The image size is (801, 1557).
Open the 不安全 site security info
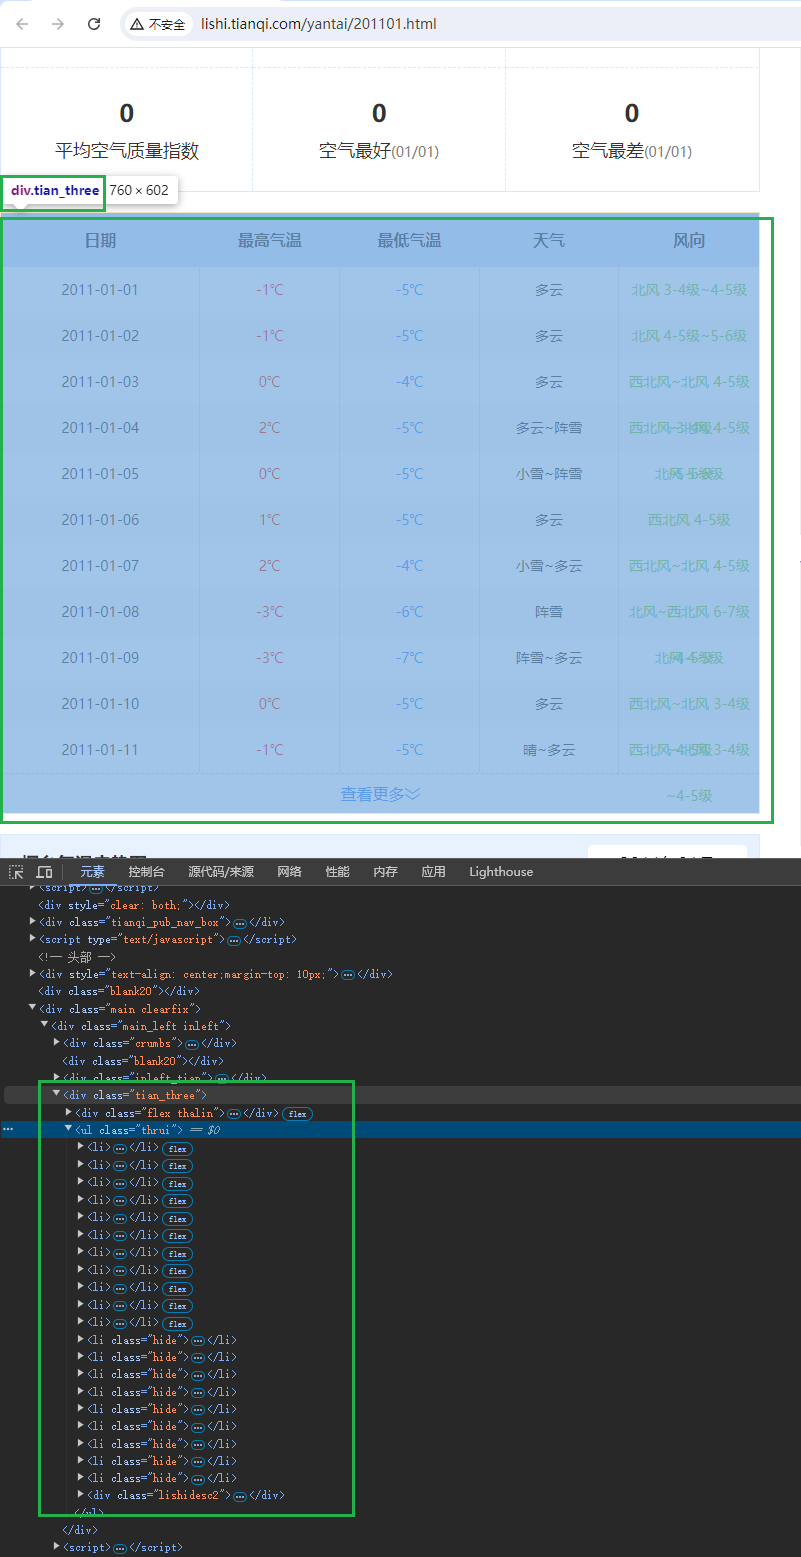(158, 24)
